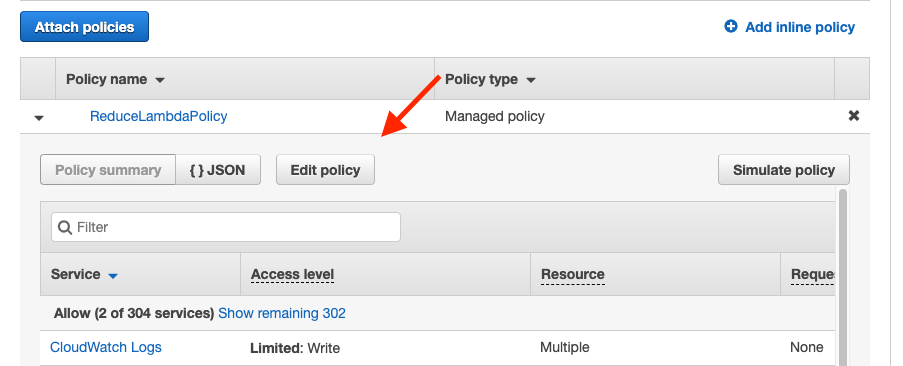Screen dimensions: 903x366
Task: Click the Simulate policy button
Action: tap(784, 170)
